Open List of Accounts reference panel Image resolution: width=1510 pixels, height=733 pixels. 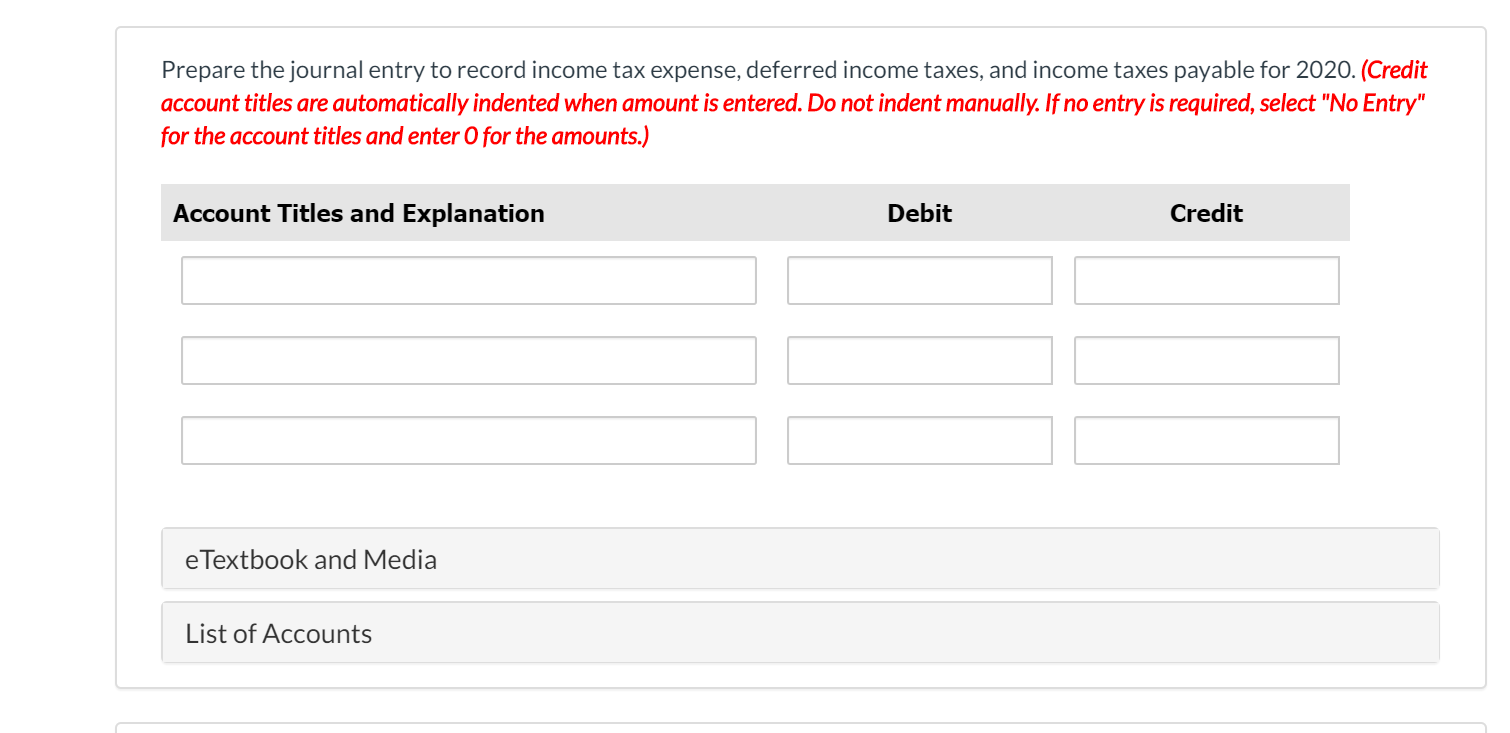[277, 632]
